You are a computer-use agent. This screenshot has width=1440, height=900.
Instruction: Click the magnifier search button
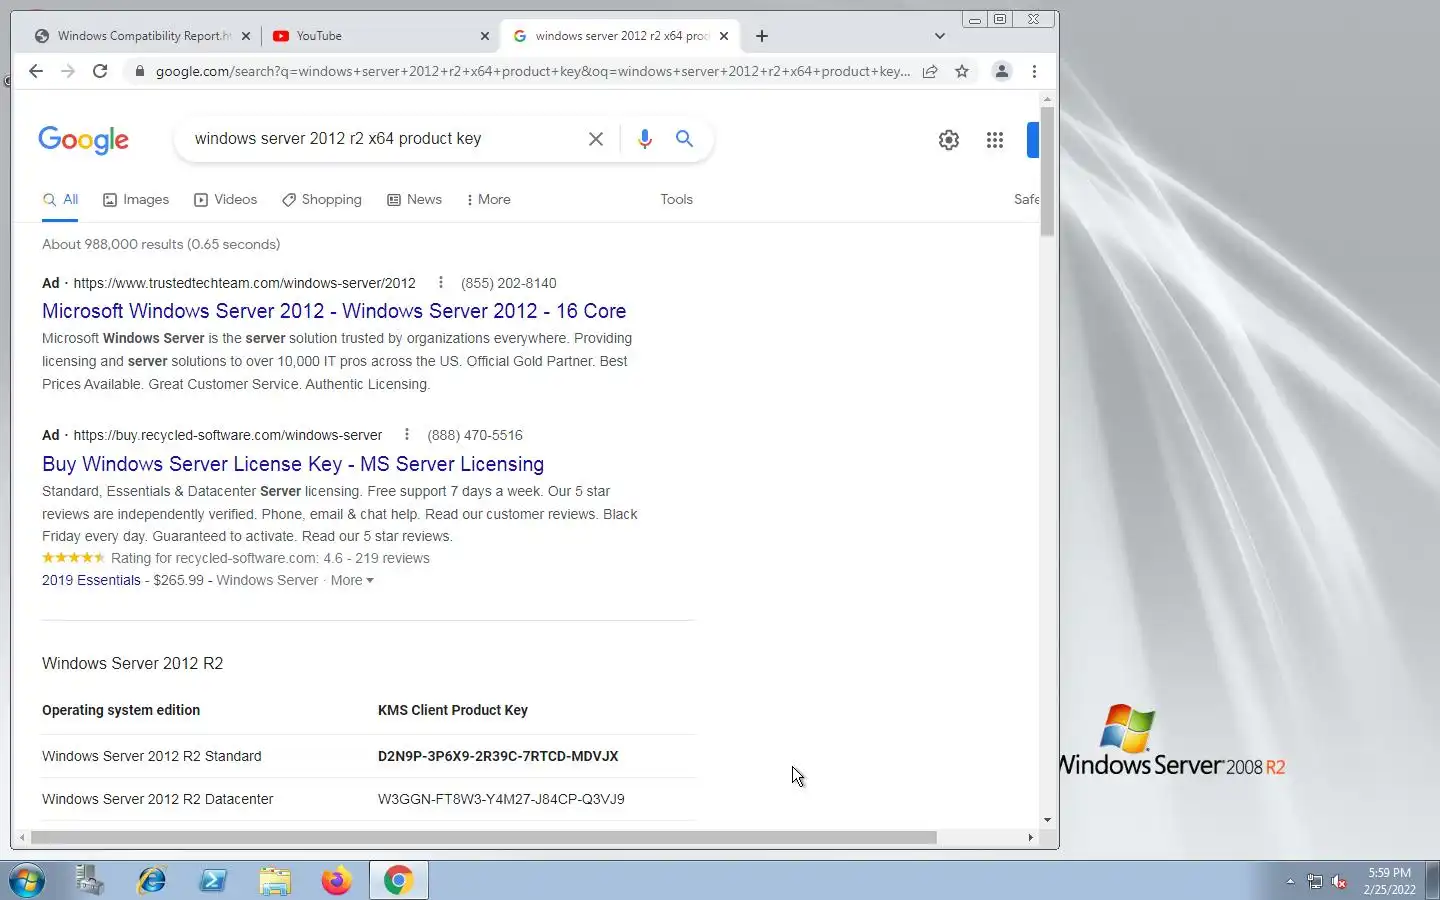pyautogui.click(x=684, y=139)
